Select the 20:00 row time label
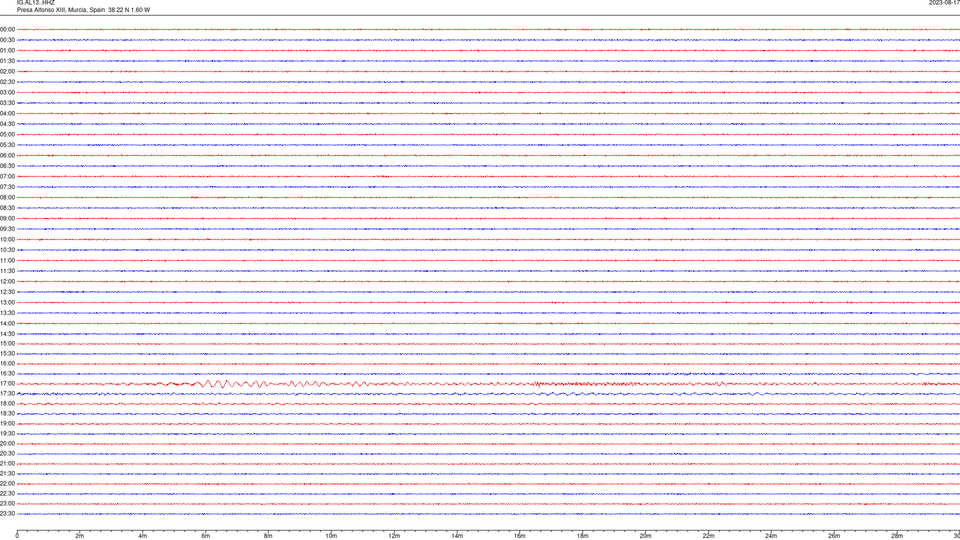The image size is (960, 540). [7, 444]
